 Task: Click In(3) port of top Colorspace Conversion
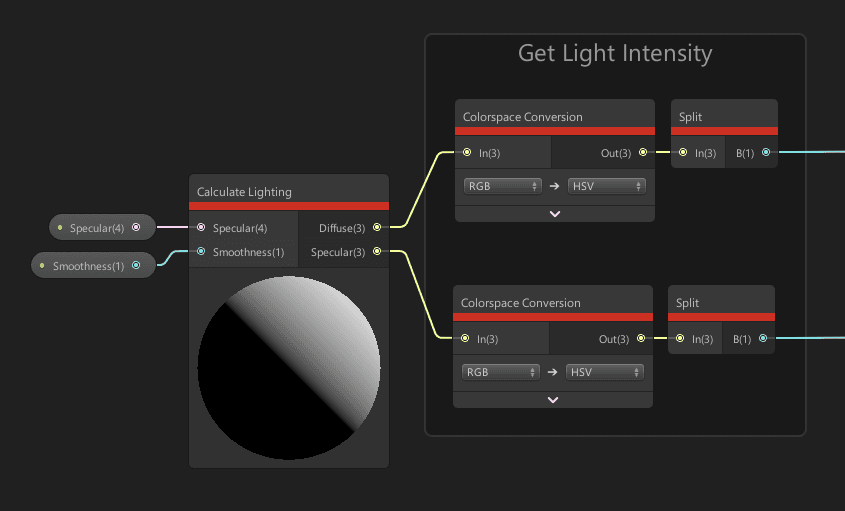pos(467,153)
